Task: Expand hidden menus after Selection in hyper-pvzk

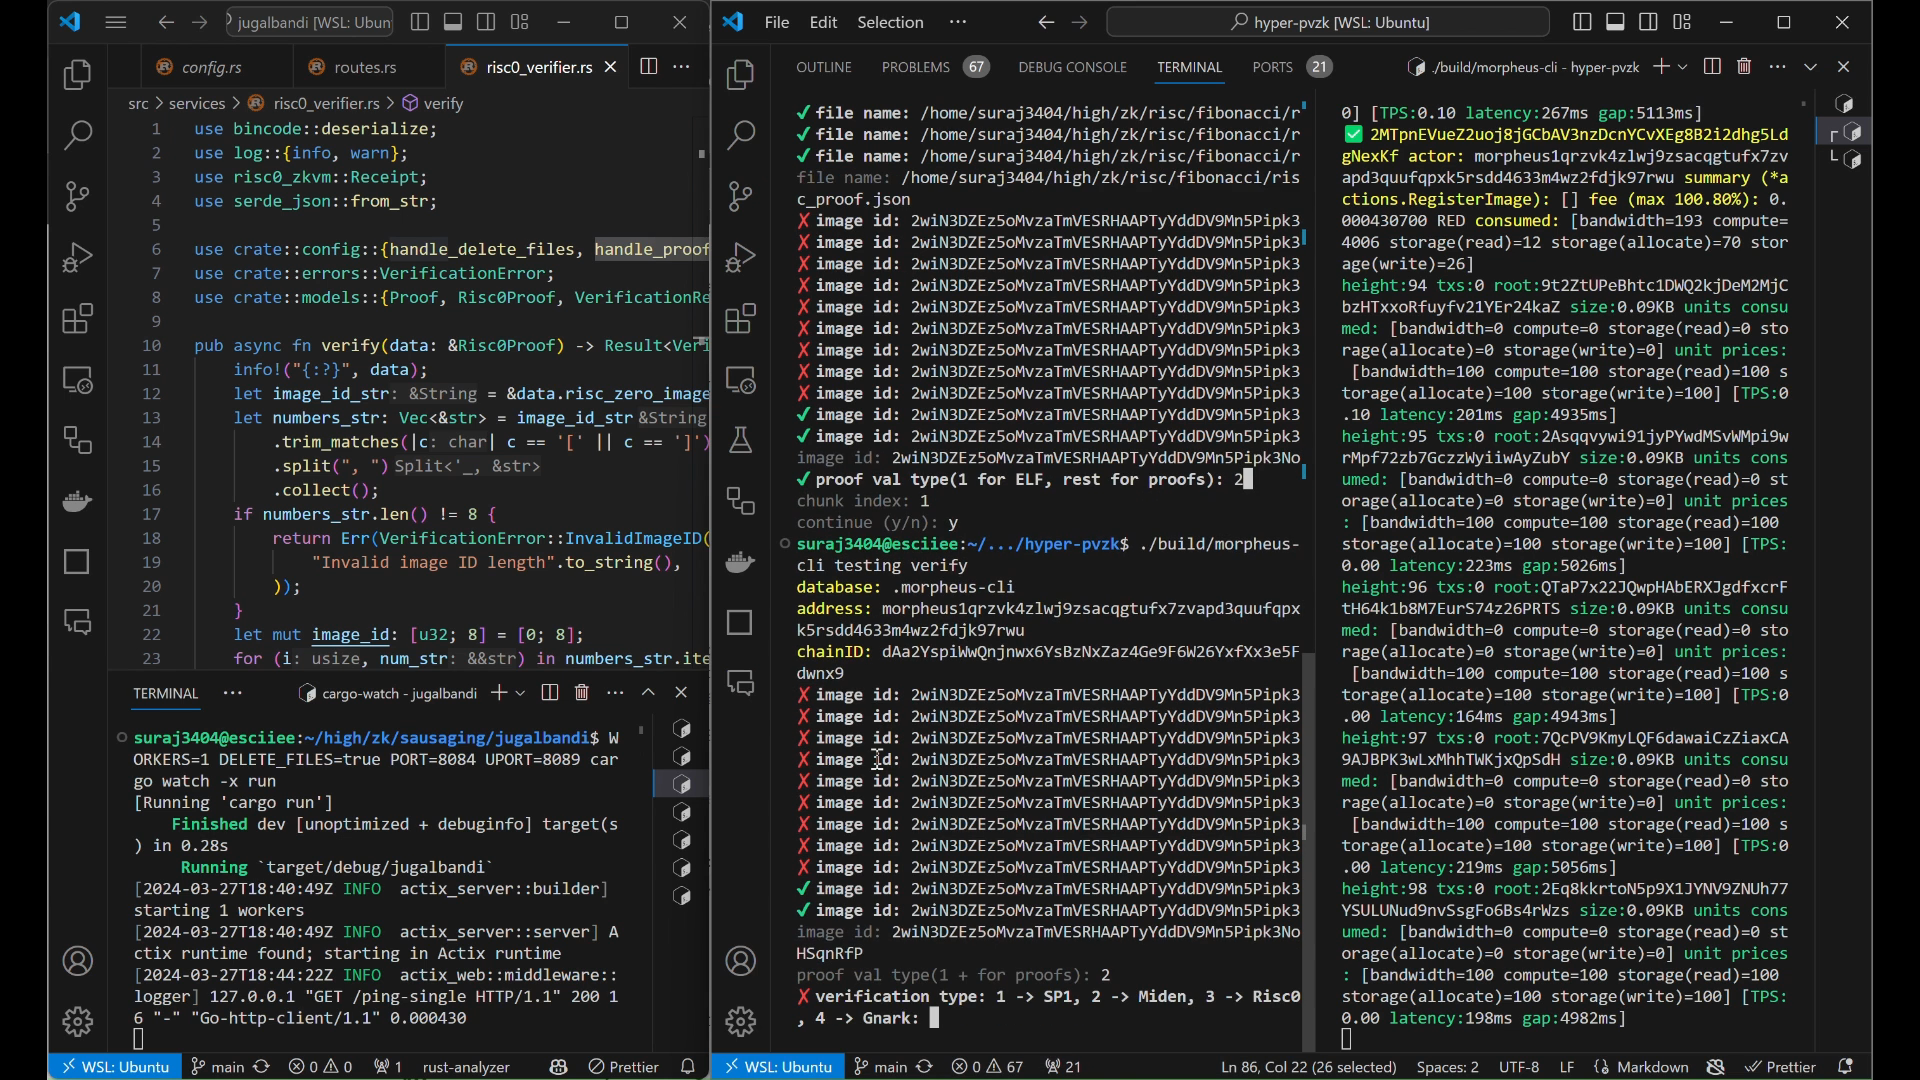Action: 958,22
